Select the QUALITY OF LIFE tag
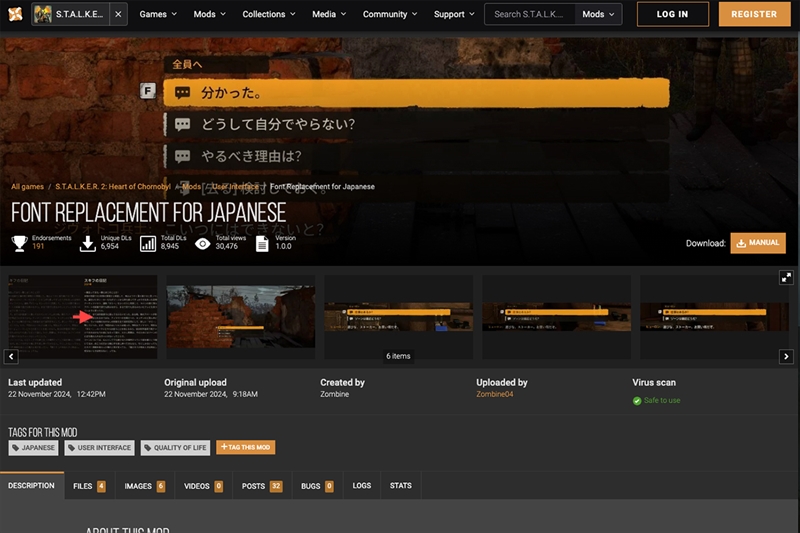 (176, 448)
